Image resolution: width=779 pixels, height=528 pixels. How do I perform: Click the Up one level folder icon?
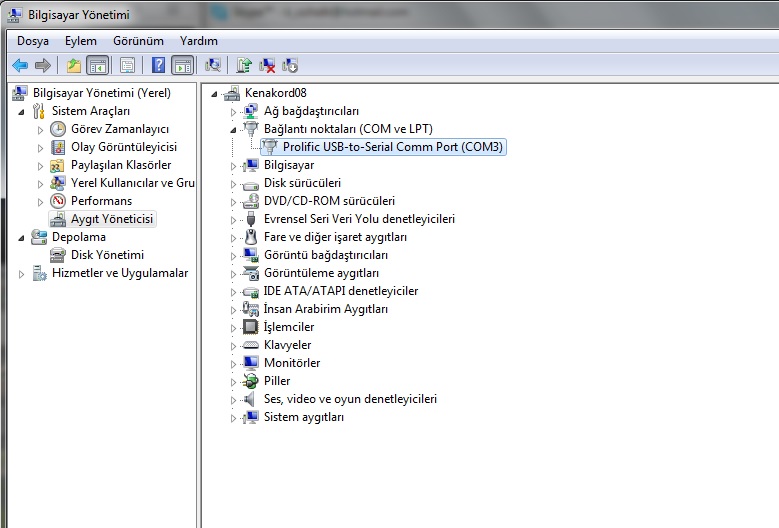pyautogui.click(x=74, y=65)
